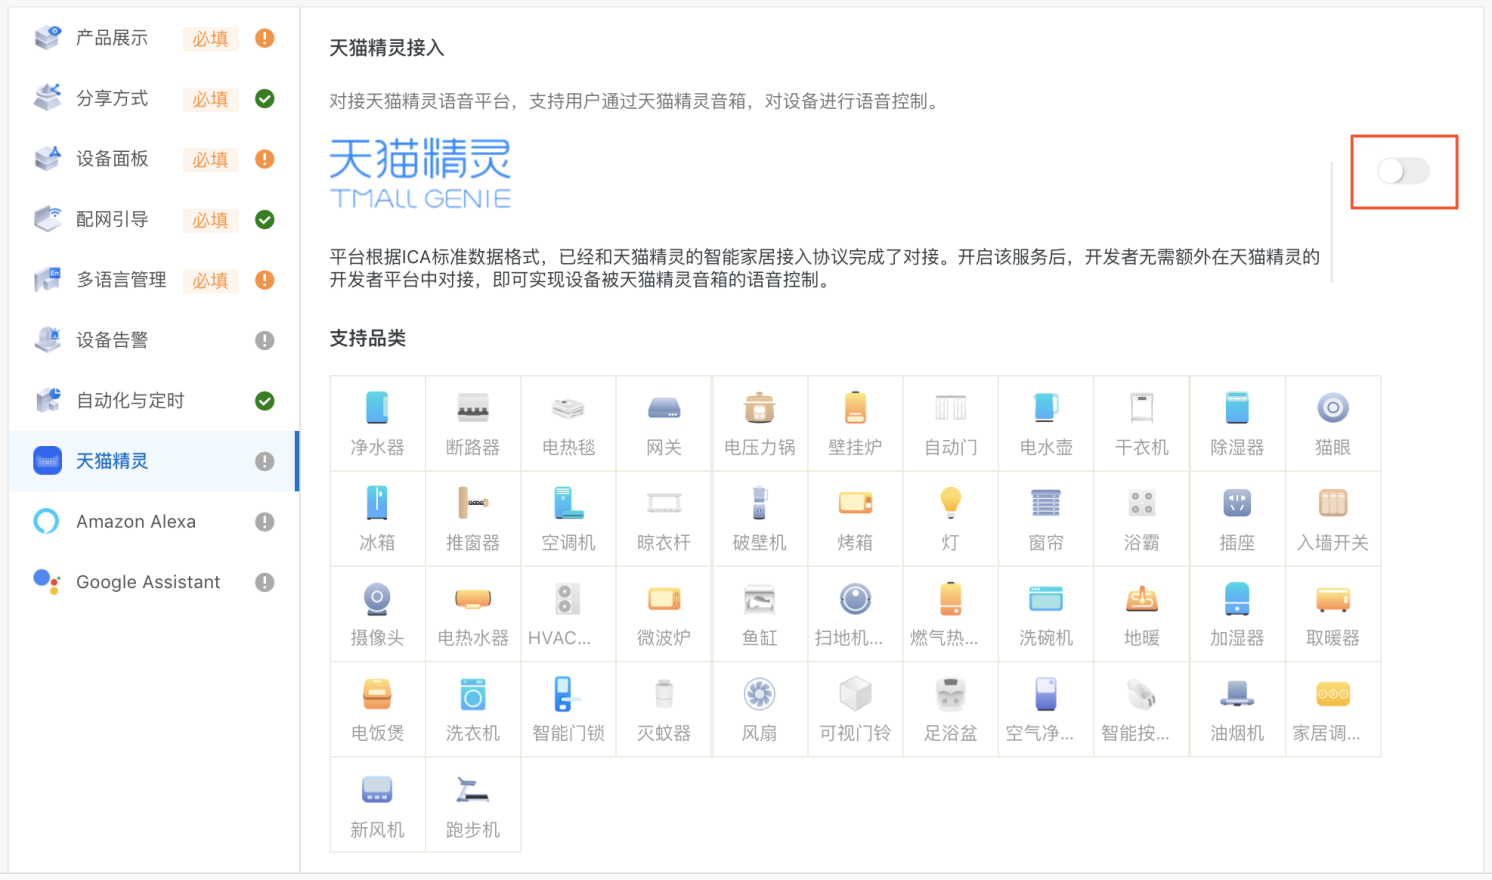1492x880 pixels.
Task: Click the Tmall Genie logo
Action: 421,173
